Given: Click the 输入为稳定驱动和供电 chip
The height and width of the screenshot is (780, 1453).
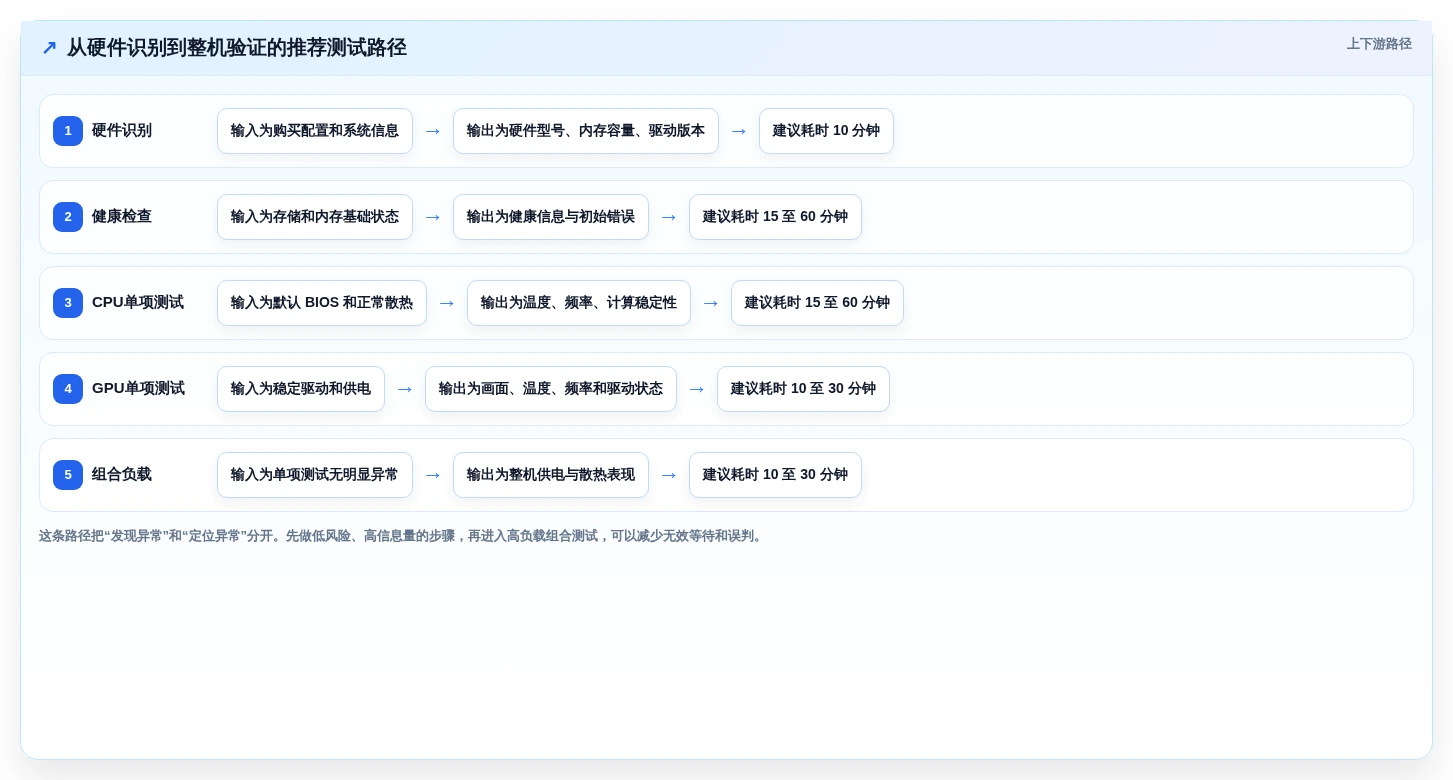Looking at the screenshot, I should [x=301, y=389].
